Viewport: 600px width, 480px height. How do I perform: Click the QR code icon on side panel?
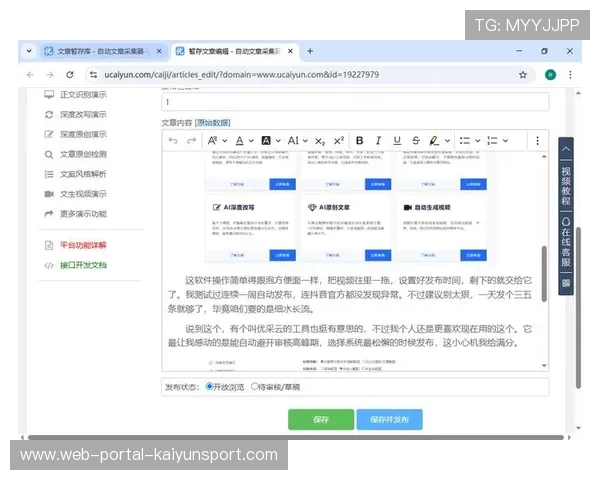coord(566,283)
